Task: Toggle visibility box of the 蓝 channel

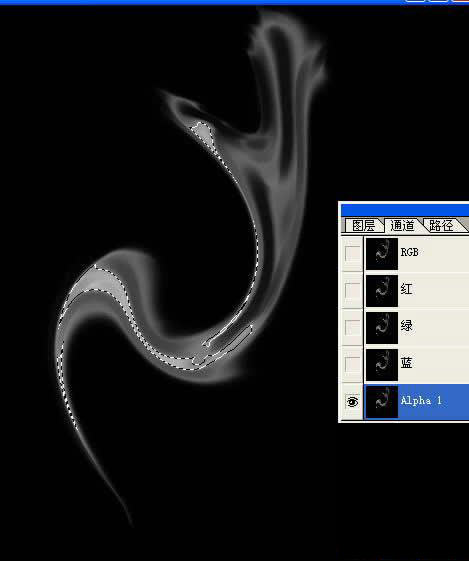Action: point(352,365)
